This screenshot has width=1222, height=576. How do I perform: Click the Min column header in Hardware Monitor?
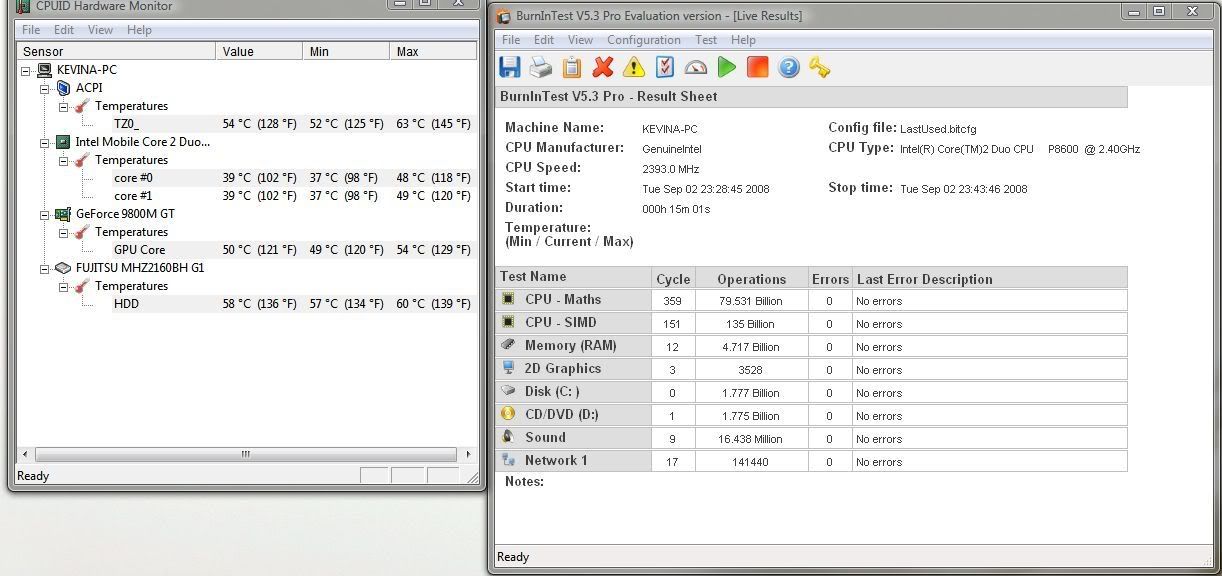pyautogui.click(x=347, y=51)
